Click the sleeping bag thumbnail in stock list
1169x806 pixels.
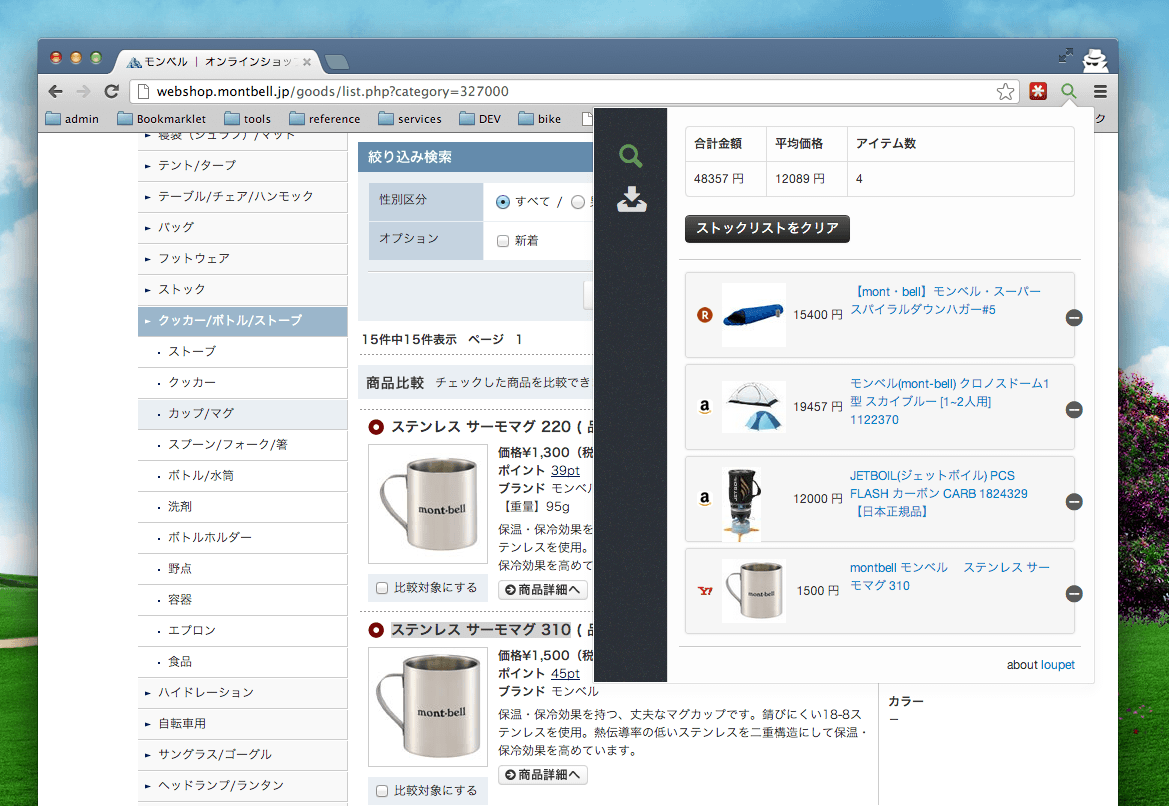click(x=753, y=315)
